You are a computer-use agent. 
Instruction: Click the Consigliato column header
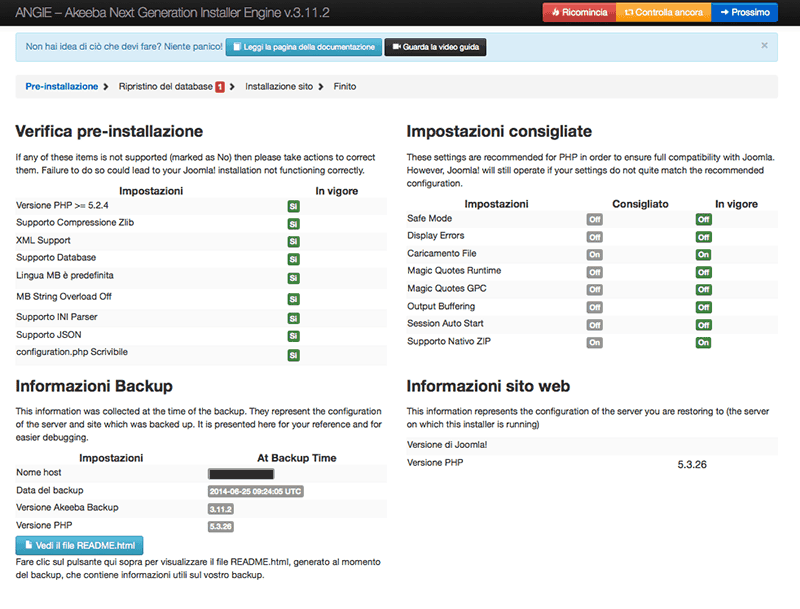point(640,204)
